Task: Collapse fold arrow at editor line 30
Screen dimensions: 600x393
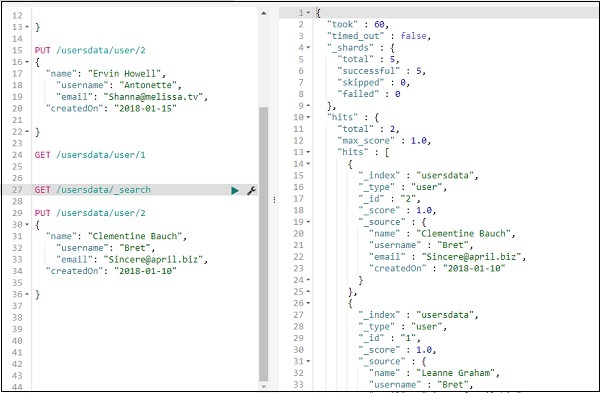Action: click(x=27, y=224)
